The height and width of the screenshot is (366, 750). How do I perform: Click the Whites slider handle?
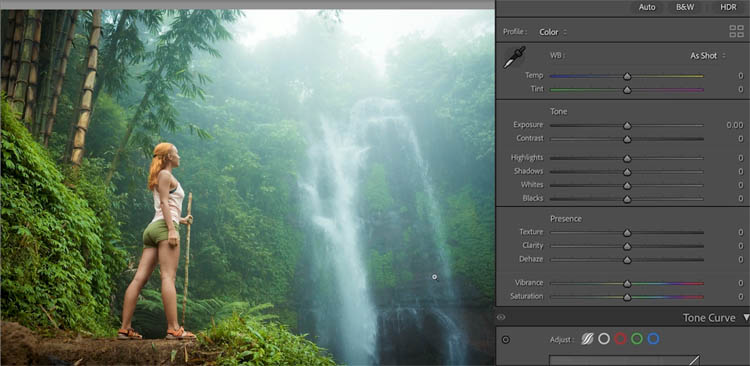[x=627, y=186]
